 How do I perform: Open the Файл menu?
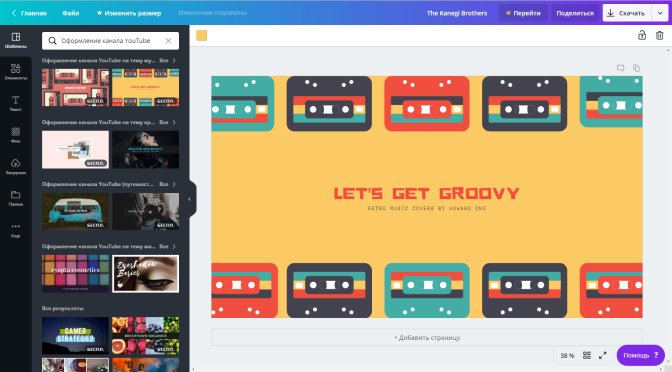click(71, 13)
